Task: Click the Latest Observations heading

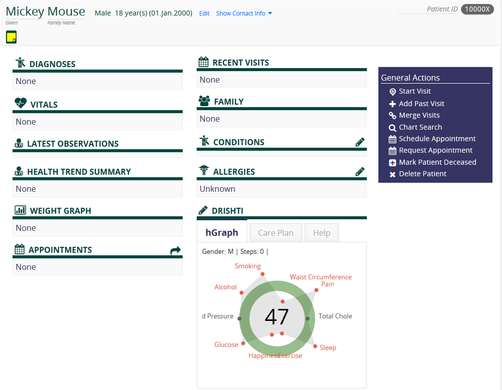Action: pos(73,144)
